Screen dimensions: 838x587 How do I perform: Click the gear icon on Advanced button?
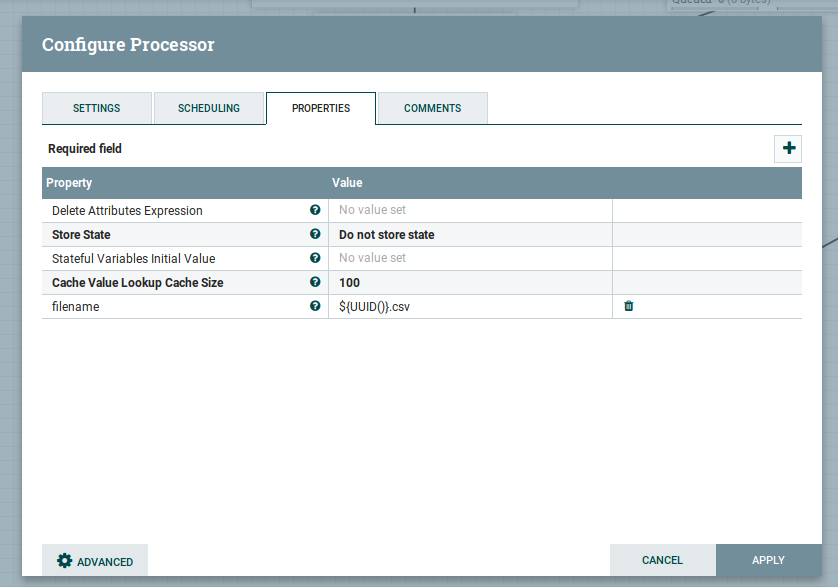click(65, 561)
